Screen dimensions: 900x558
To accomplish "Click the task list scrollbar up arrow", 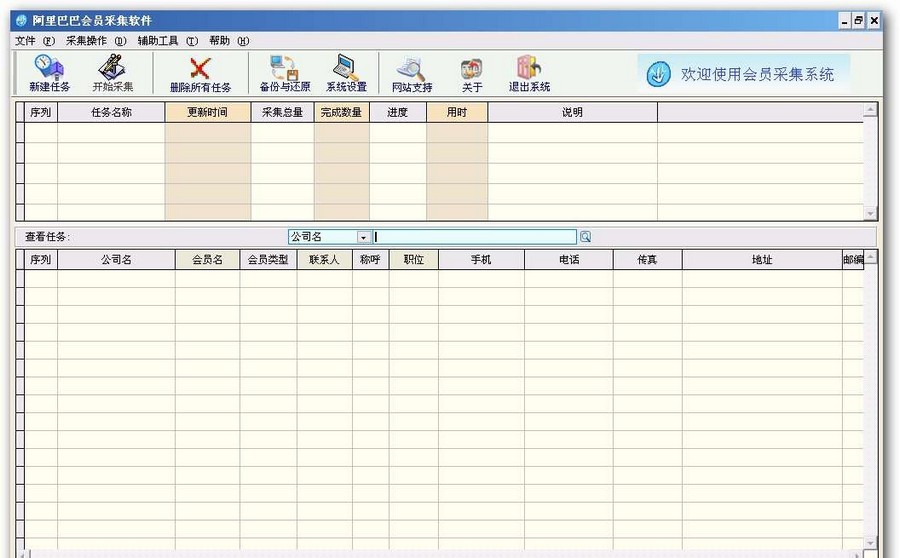I will (870, 109).
